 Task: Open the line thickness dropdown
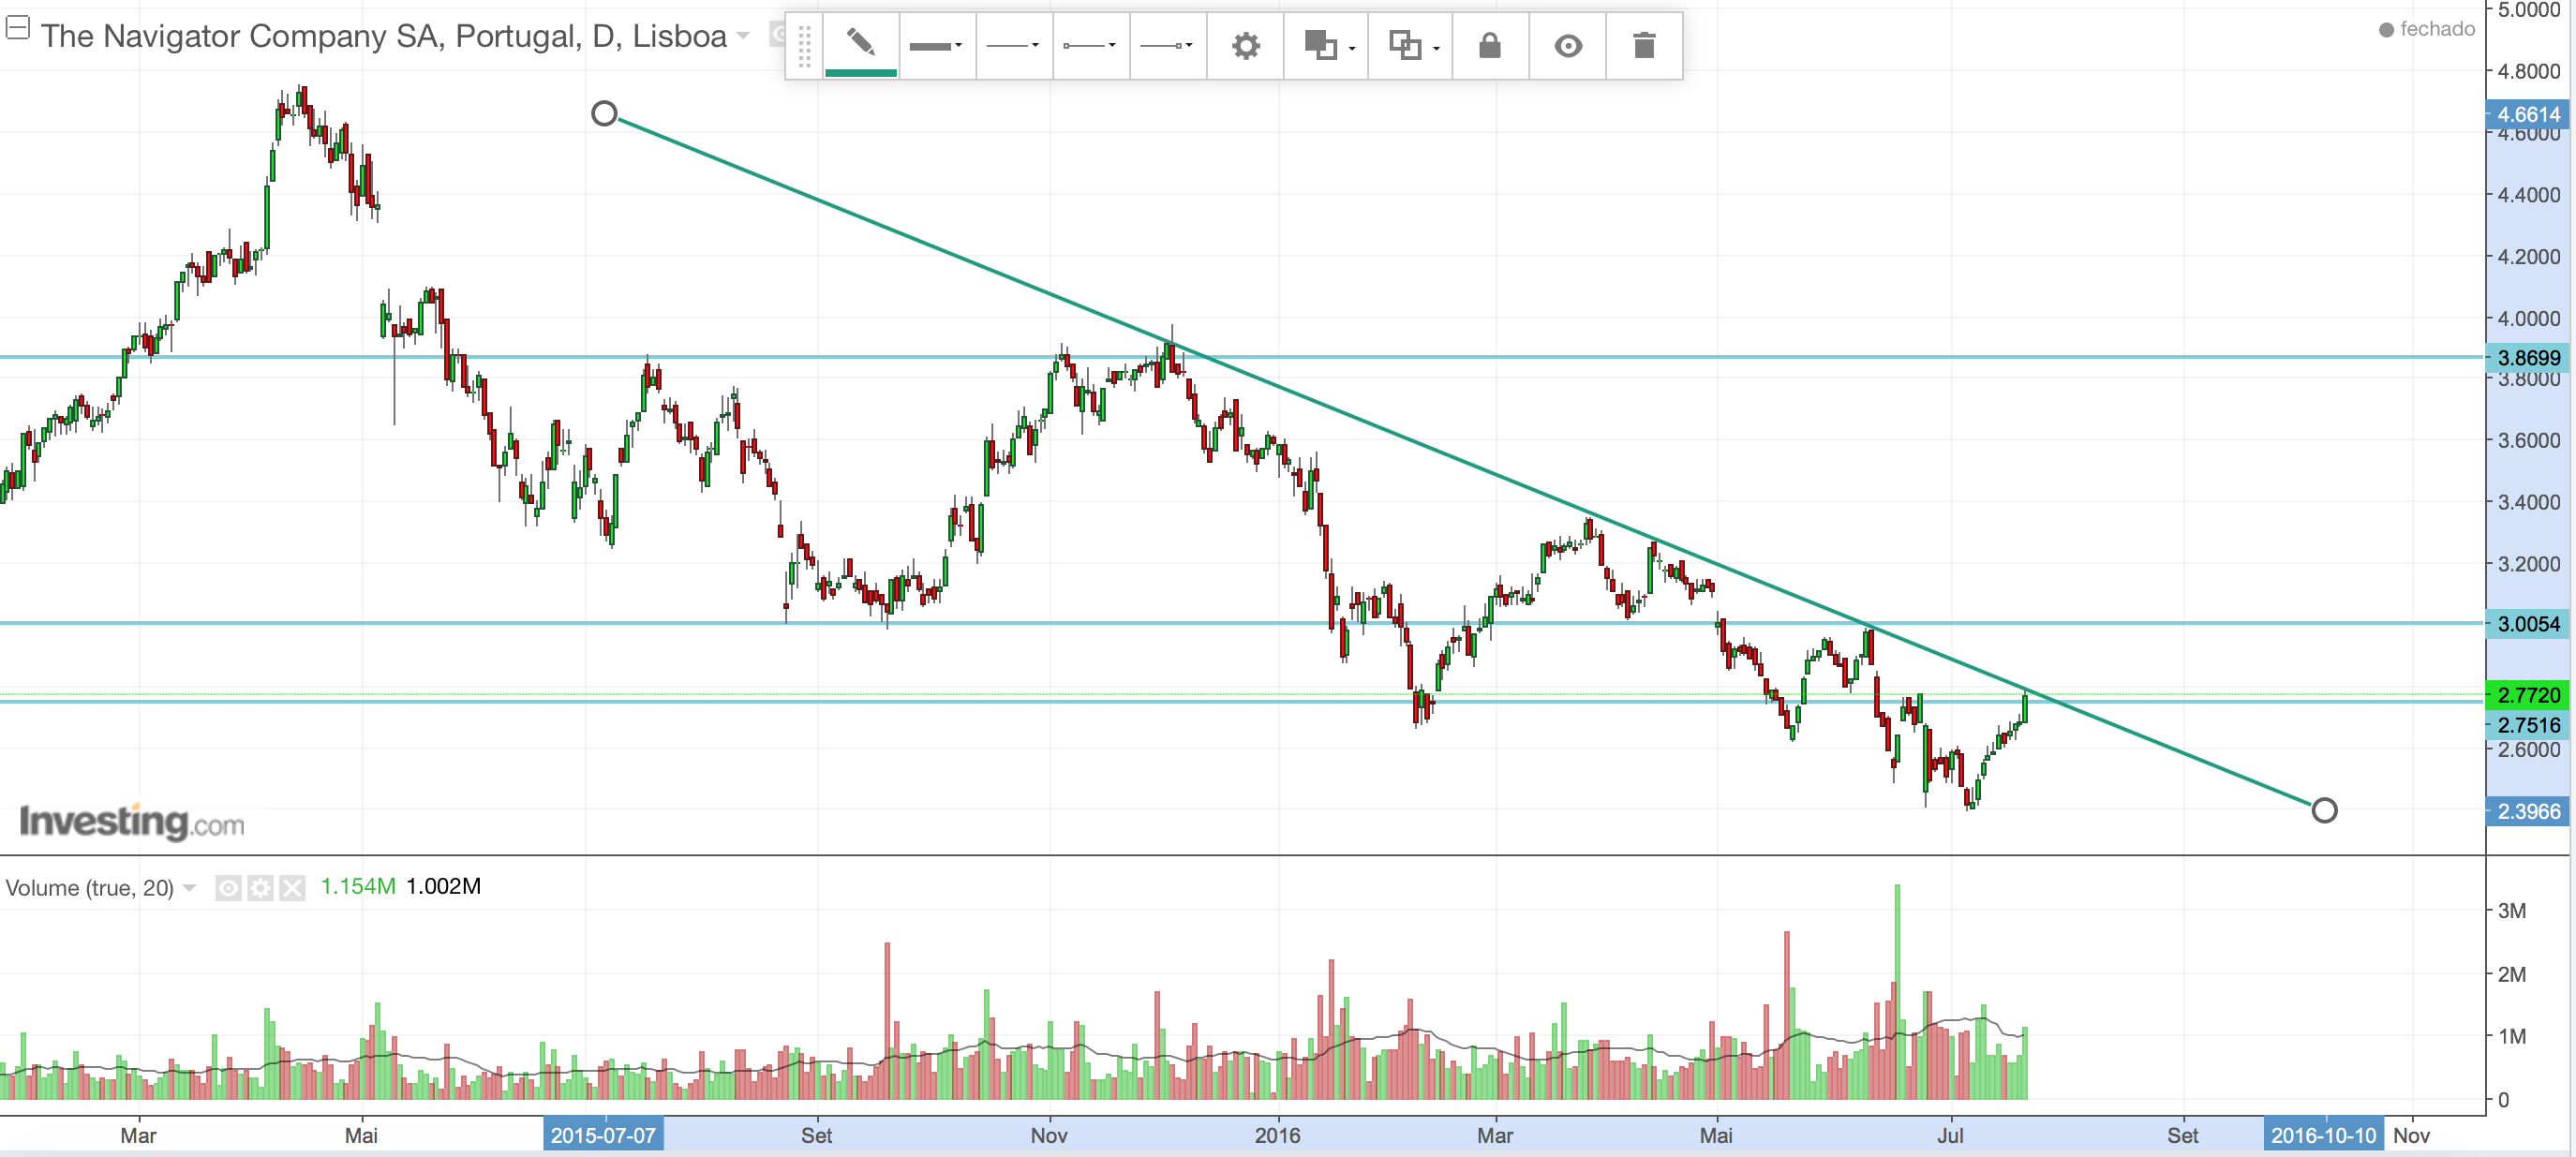pyautogui.click(x=937, y=45)
